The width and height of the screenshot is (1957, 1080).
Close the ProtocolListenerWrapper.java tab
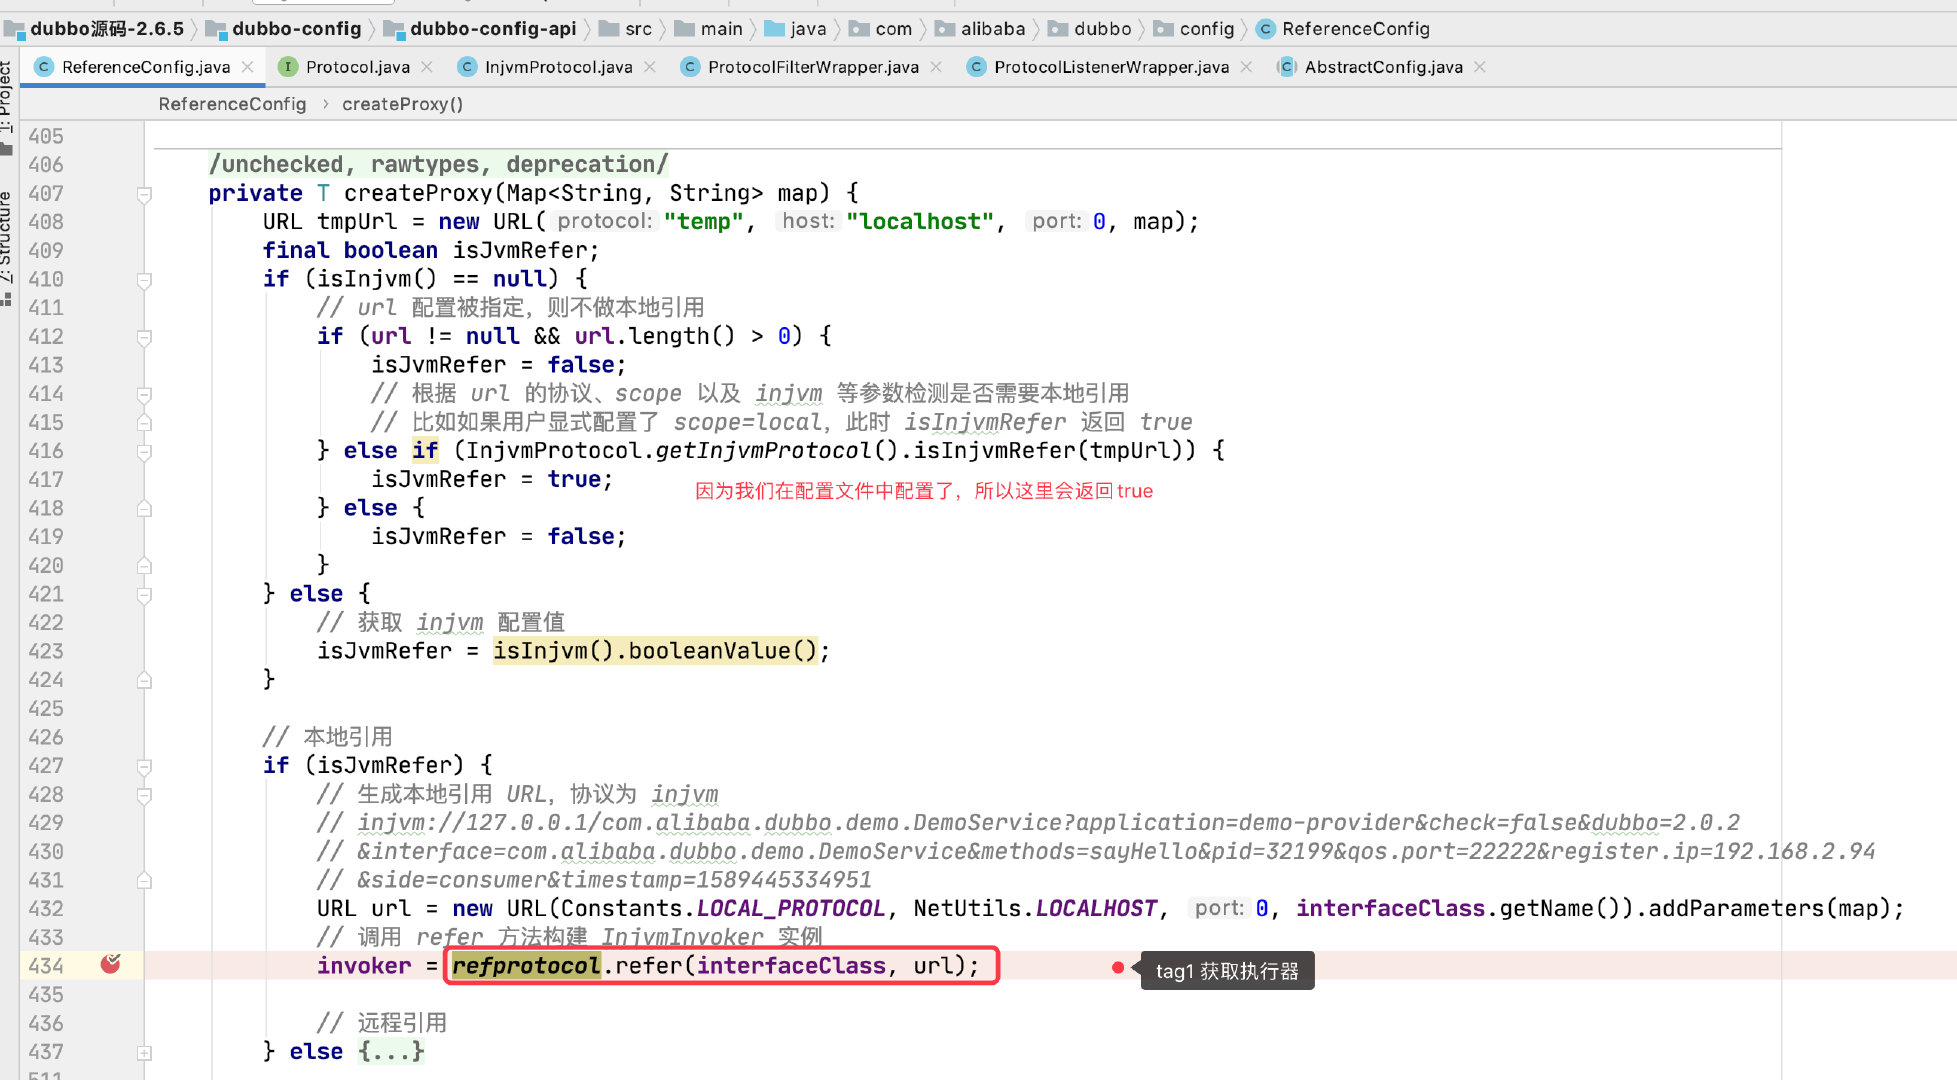pyautogui.click(x=1246, y=67)
